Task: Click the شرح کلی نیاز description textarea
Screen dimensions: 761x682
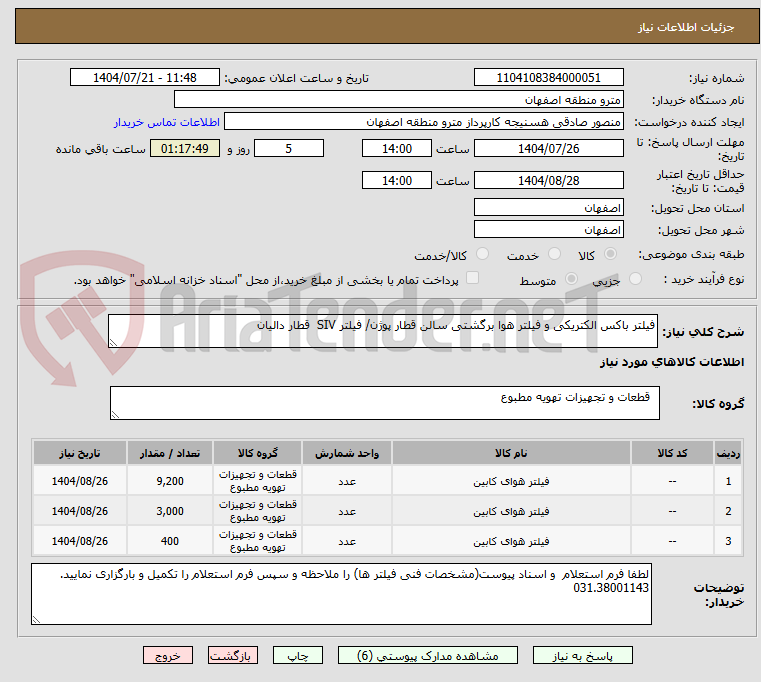Action: pos(382,331)
